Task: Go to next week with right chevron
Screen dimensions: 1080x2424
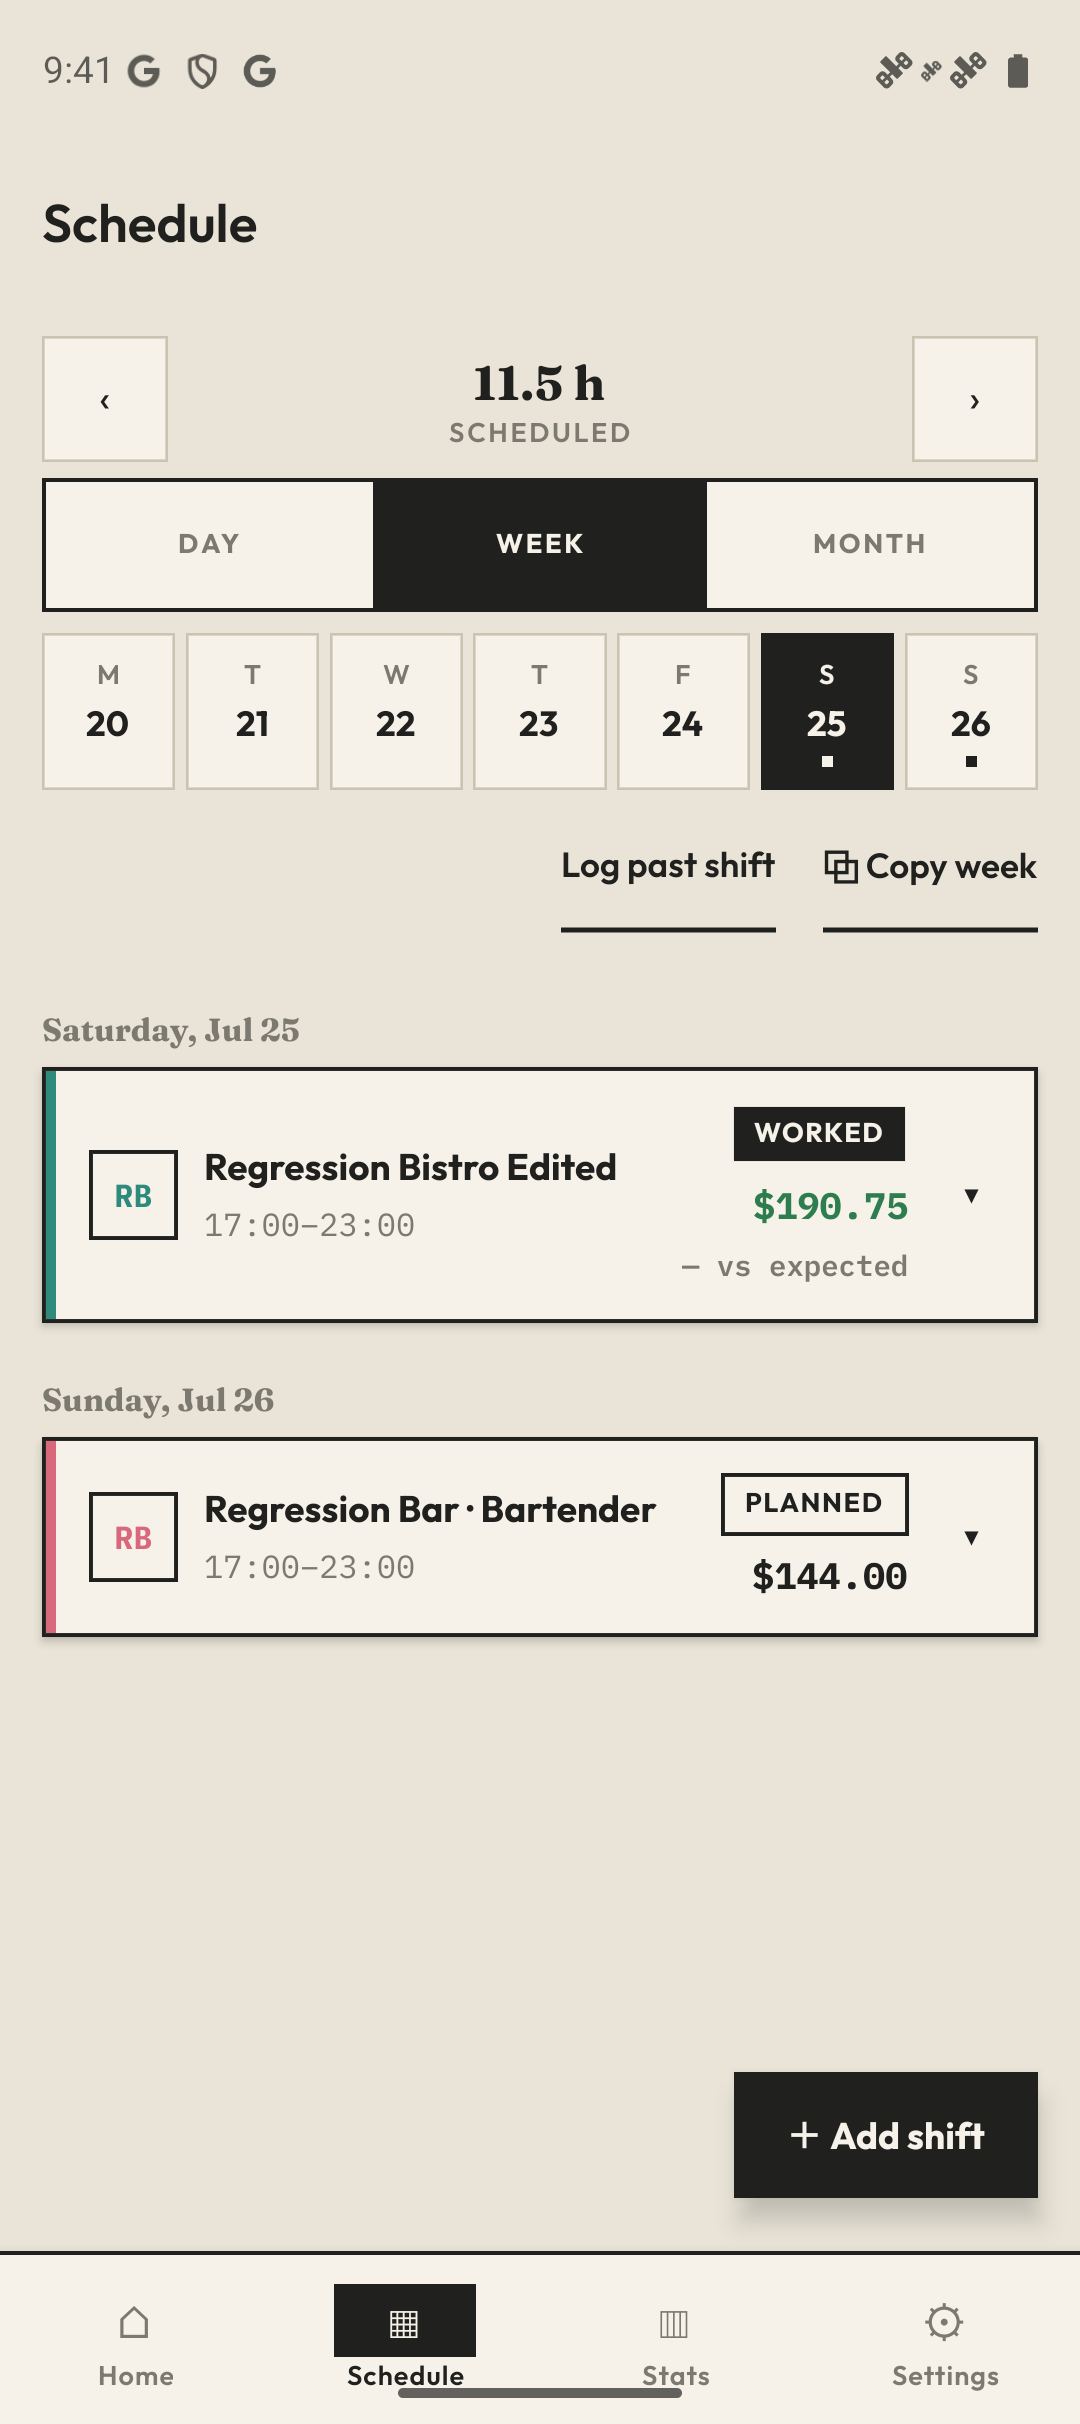Action: point(975,399)
